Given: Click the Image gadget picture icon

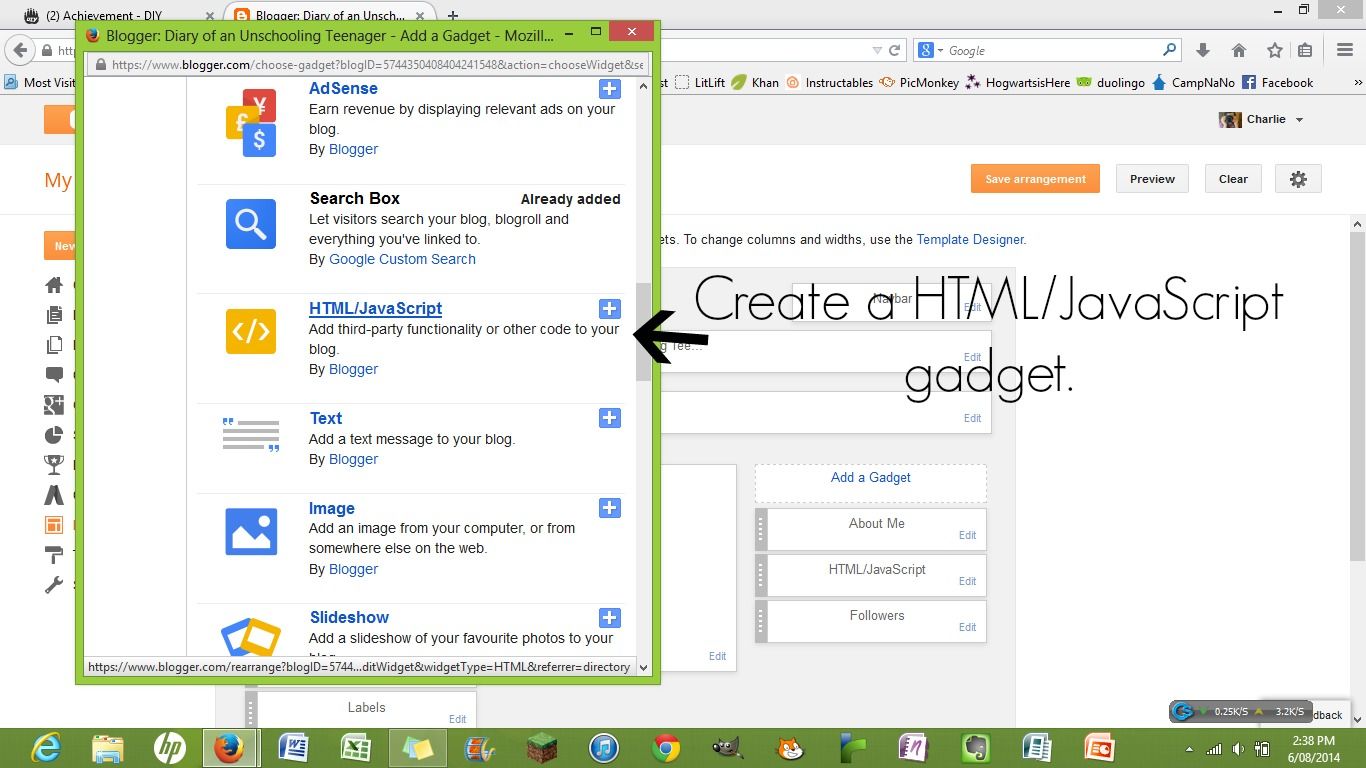Looking at the screenshot, I should pos(250,532).
